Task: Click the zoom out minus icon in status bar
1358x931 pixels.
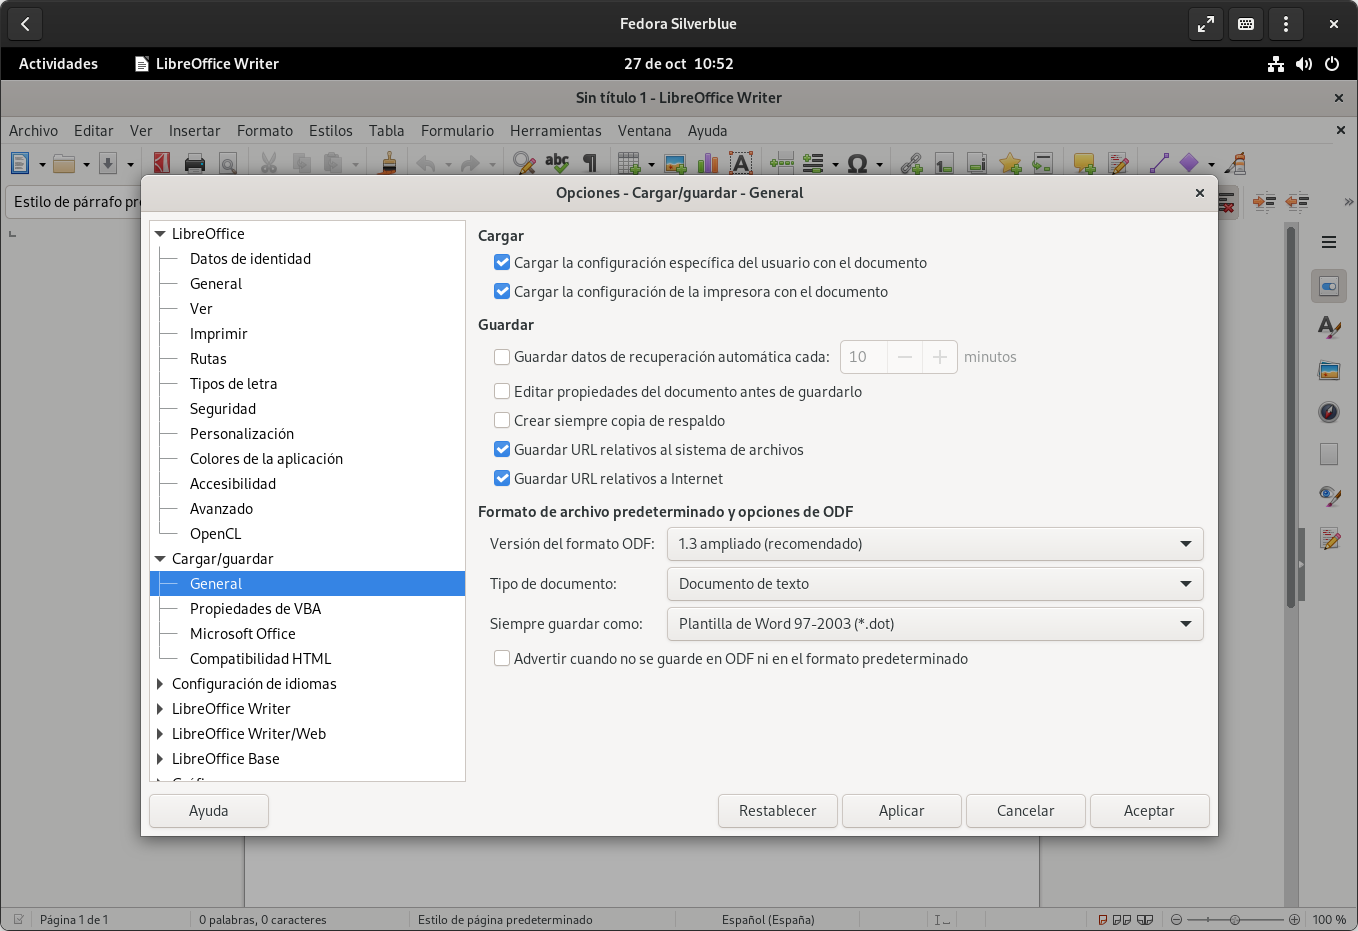Action: (x=1176, y=919)
